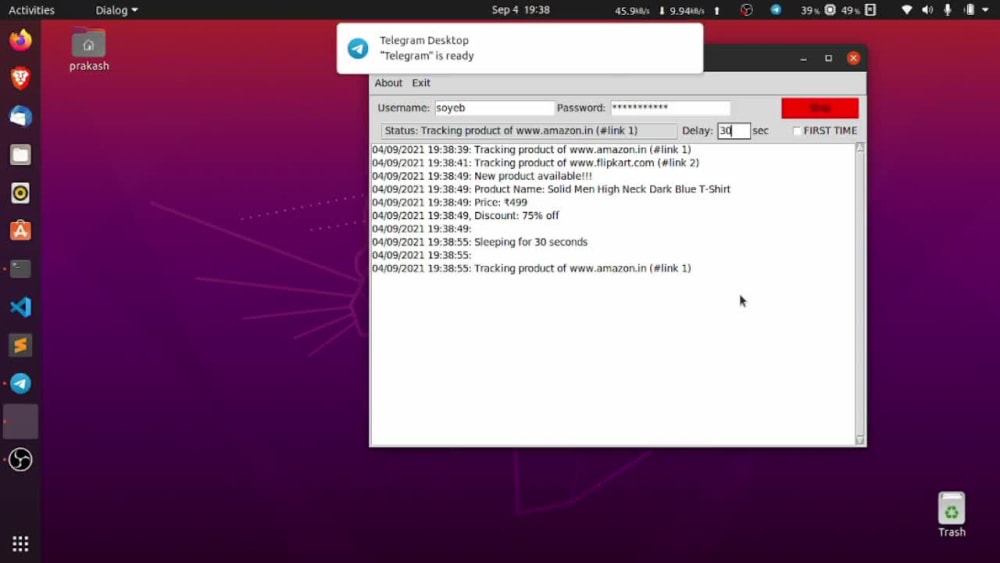
Task: Open Telegram from the dock
Action: (x=20, y=383)
